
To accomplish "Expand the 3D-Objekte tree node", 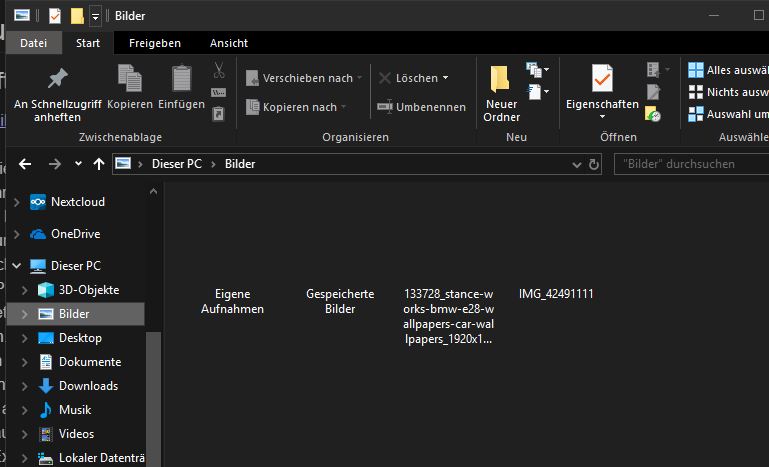I will pyautogui.click(x=25, y=290).
